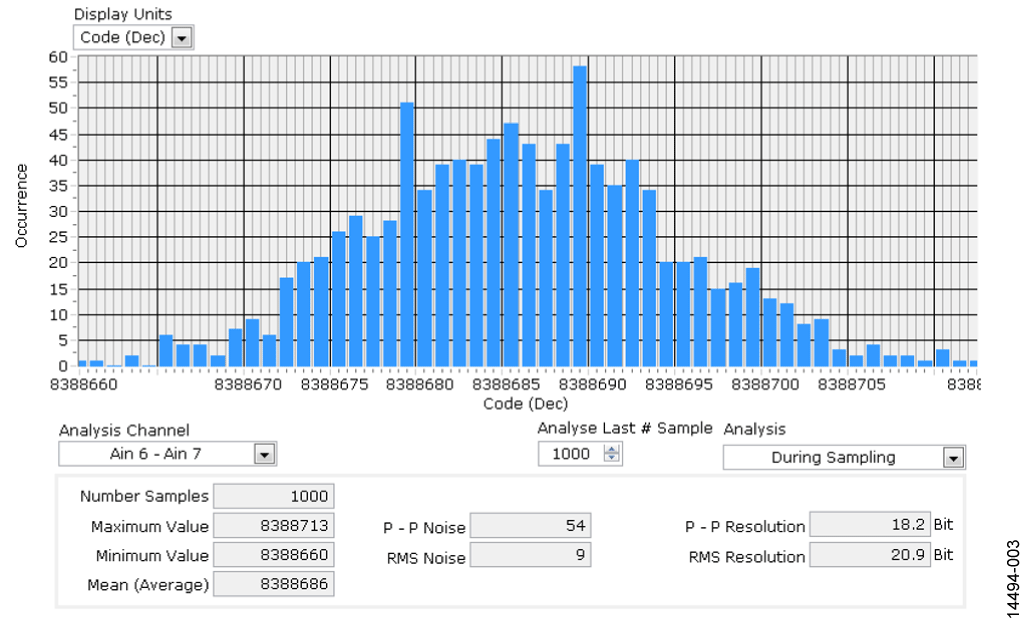Click the Display Units label
The height and width of the screenshot is (627, 1024).
[123, 14]
